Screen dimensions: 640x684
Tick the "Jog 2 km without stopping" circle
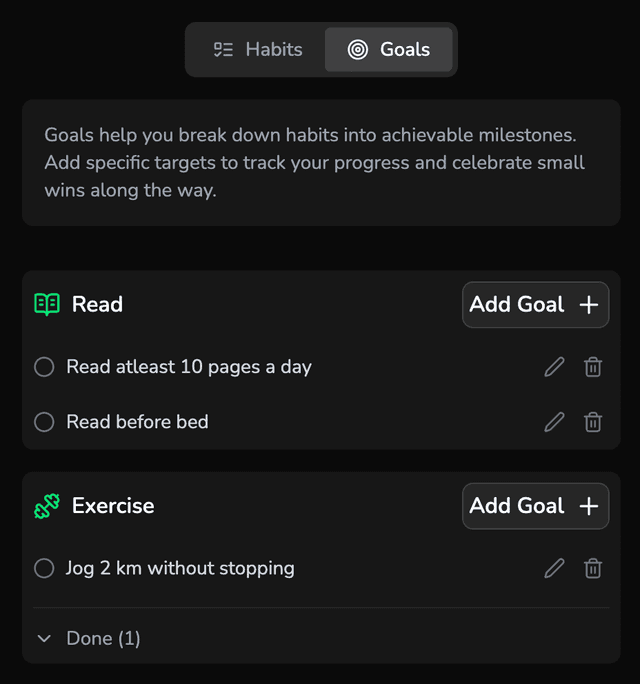[x=44, y=568]
